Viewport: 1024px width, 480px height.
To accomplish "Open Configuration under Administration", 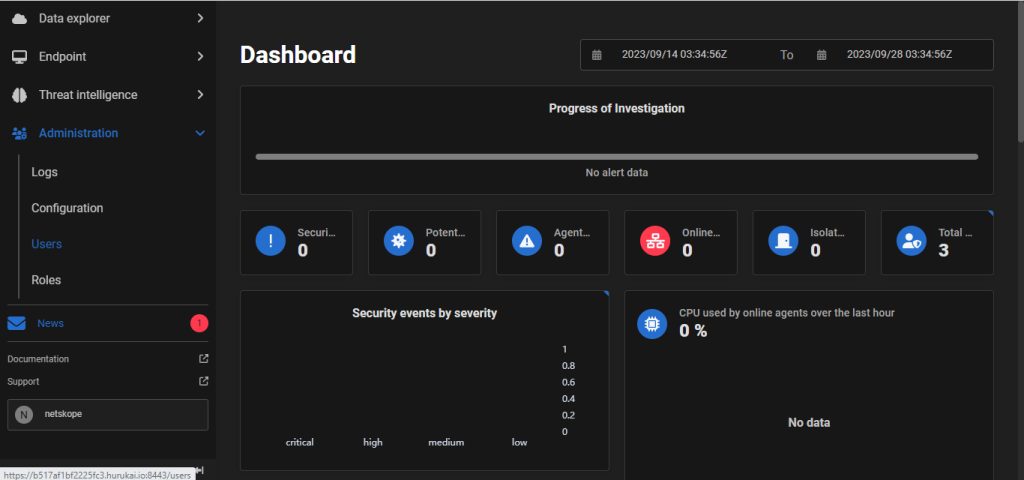I will 67,208.
